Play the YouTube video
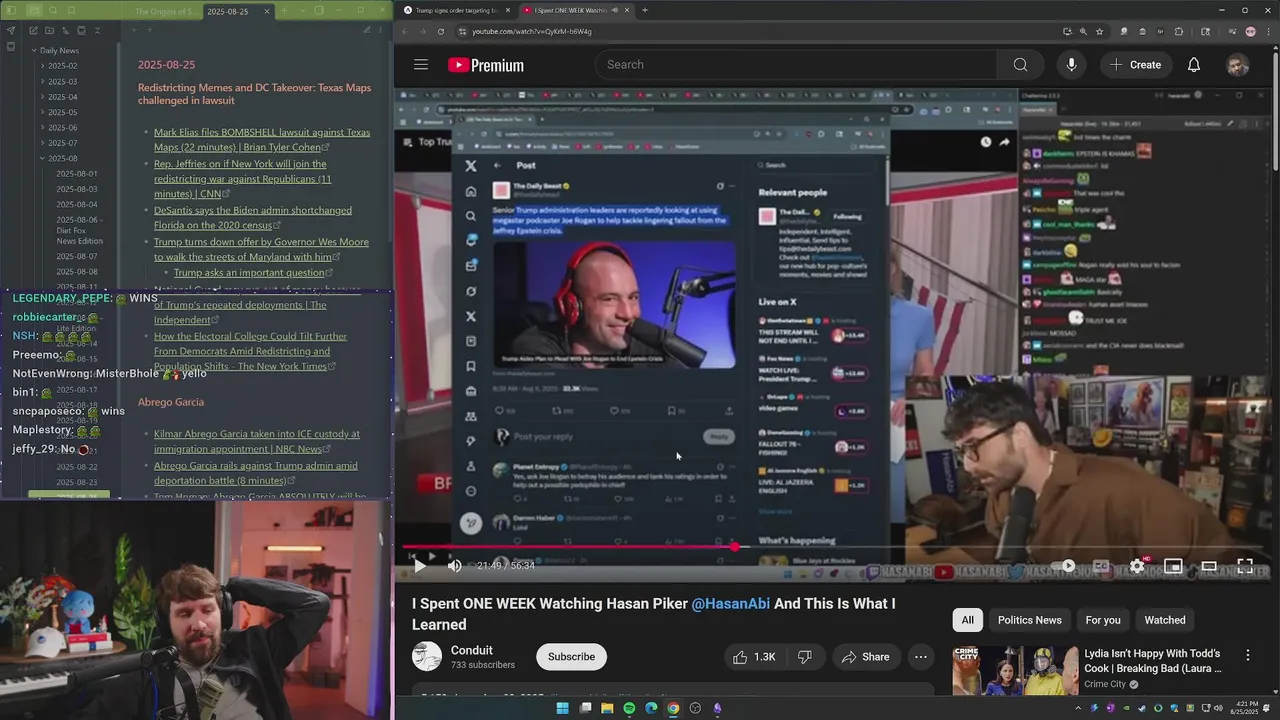 (x=420, y=566)
